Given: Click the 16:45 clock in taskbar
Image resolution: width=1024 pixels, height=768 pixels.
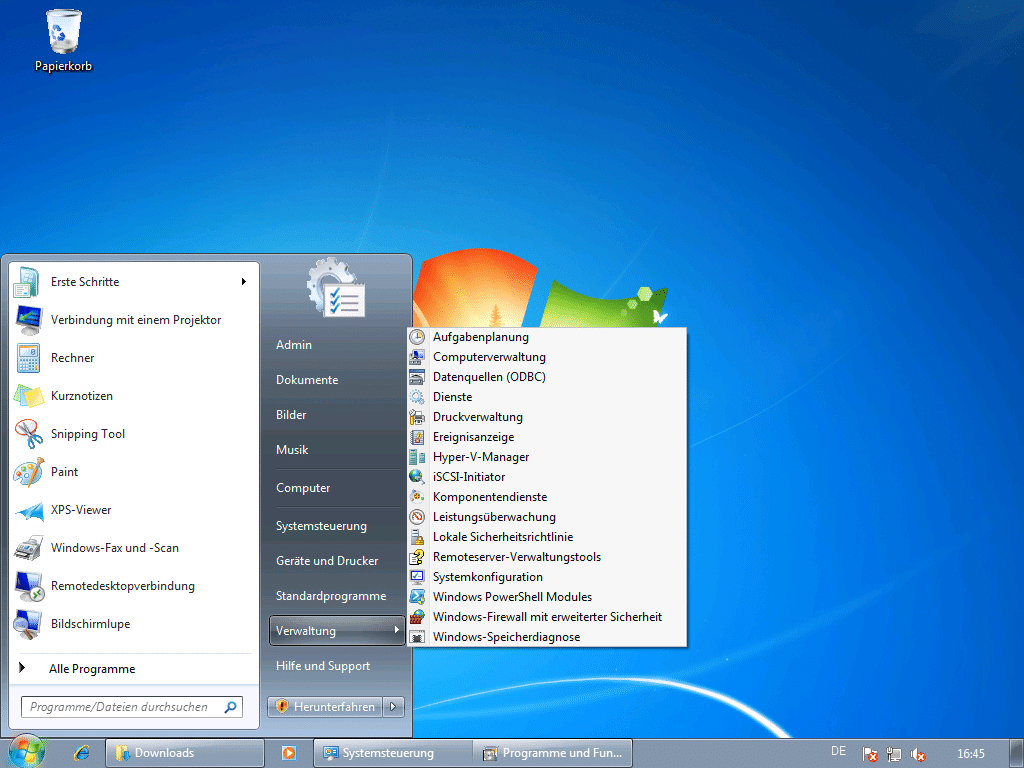Looking at the screenshot, I should coord(970,754).
